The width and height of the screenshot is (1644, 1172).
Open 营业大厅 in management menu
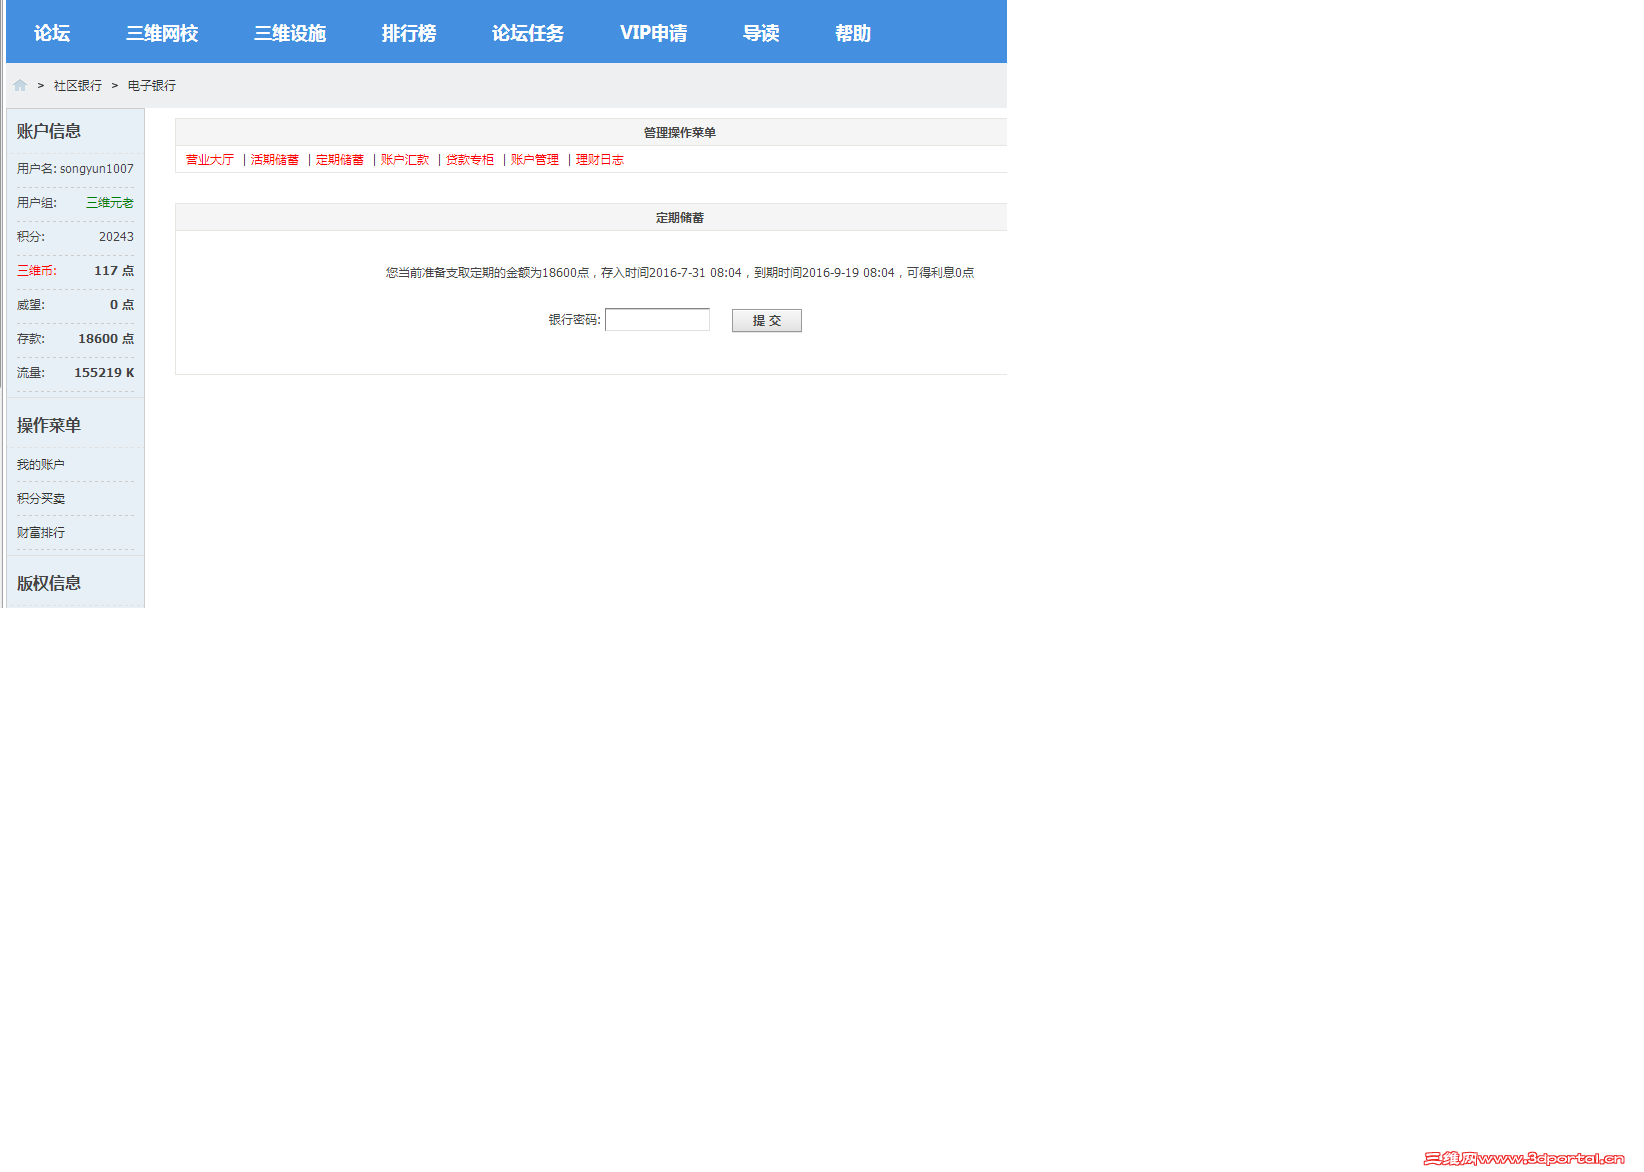pyautogui.click(x=210, y=160)
